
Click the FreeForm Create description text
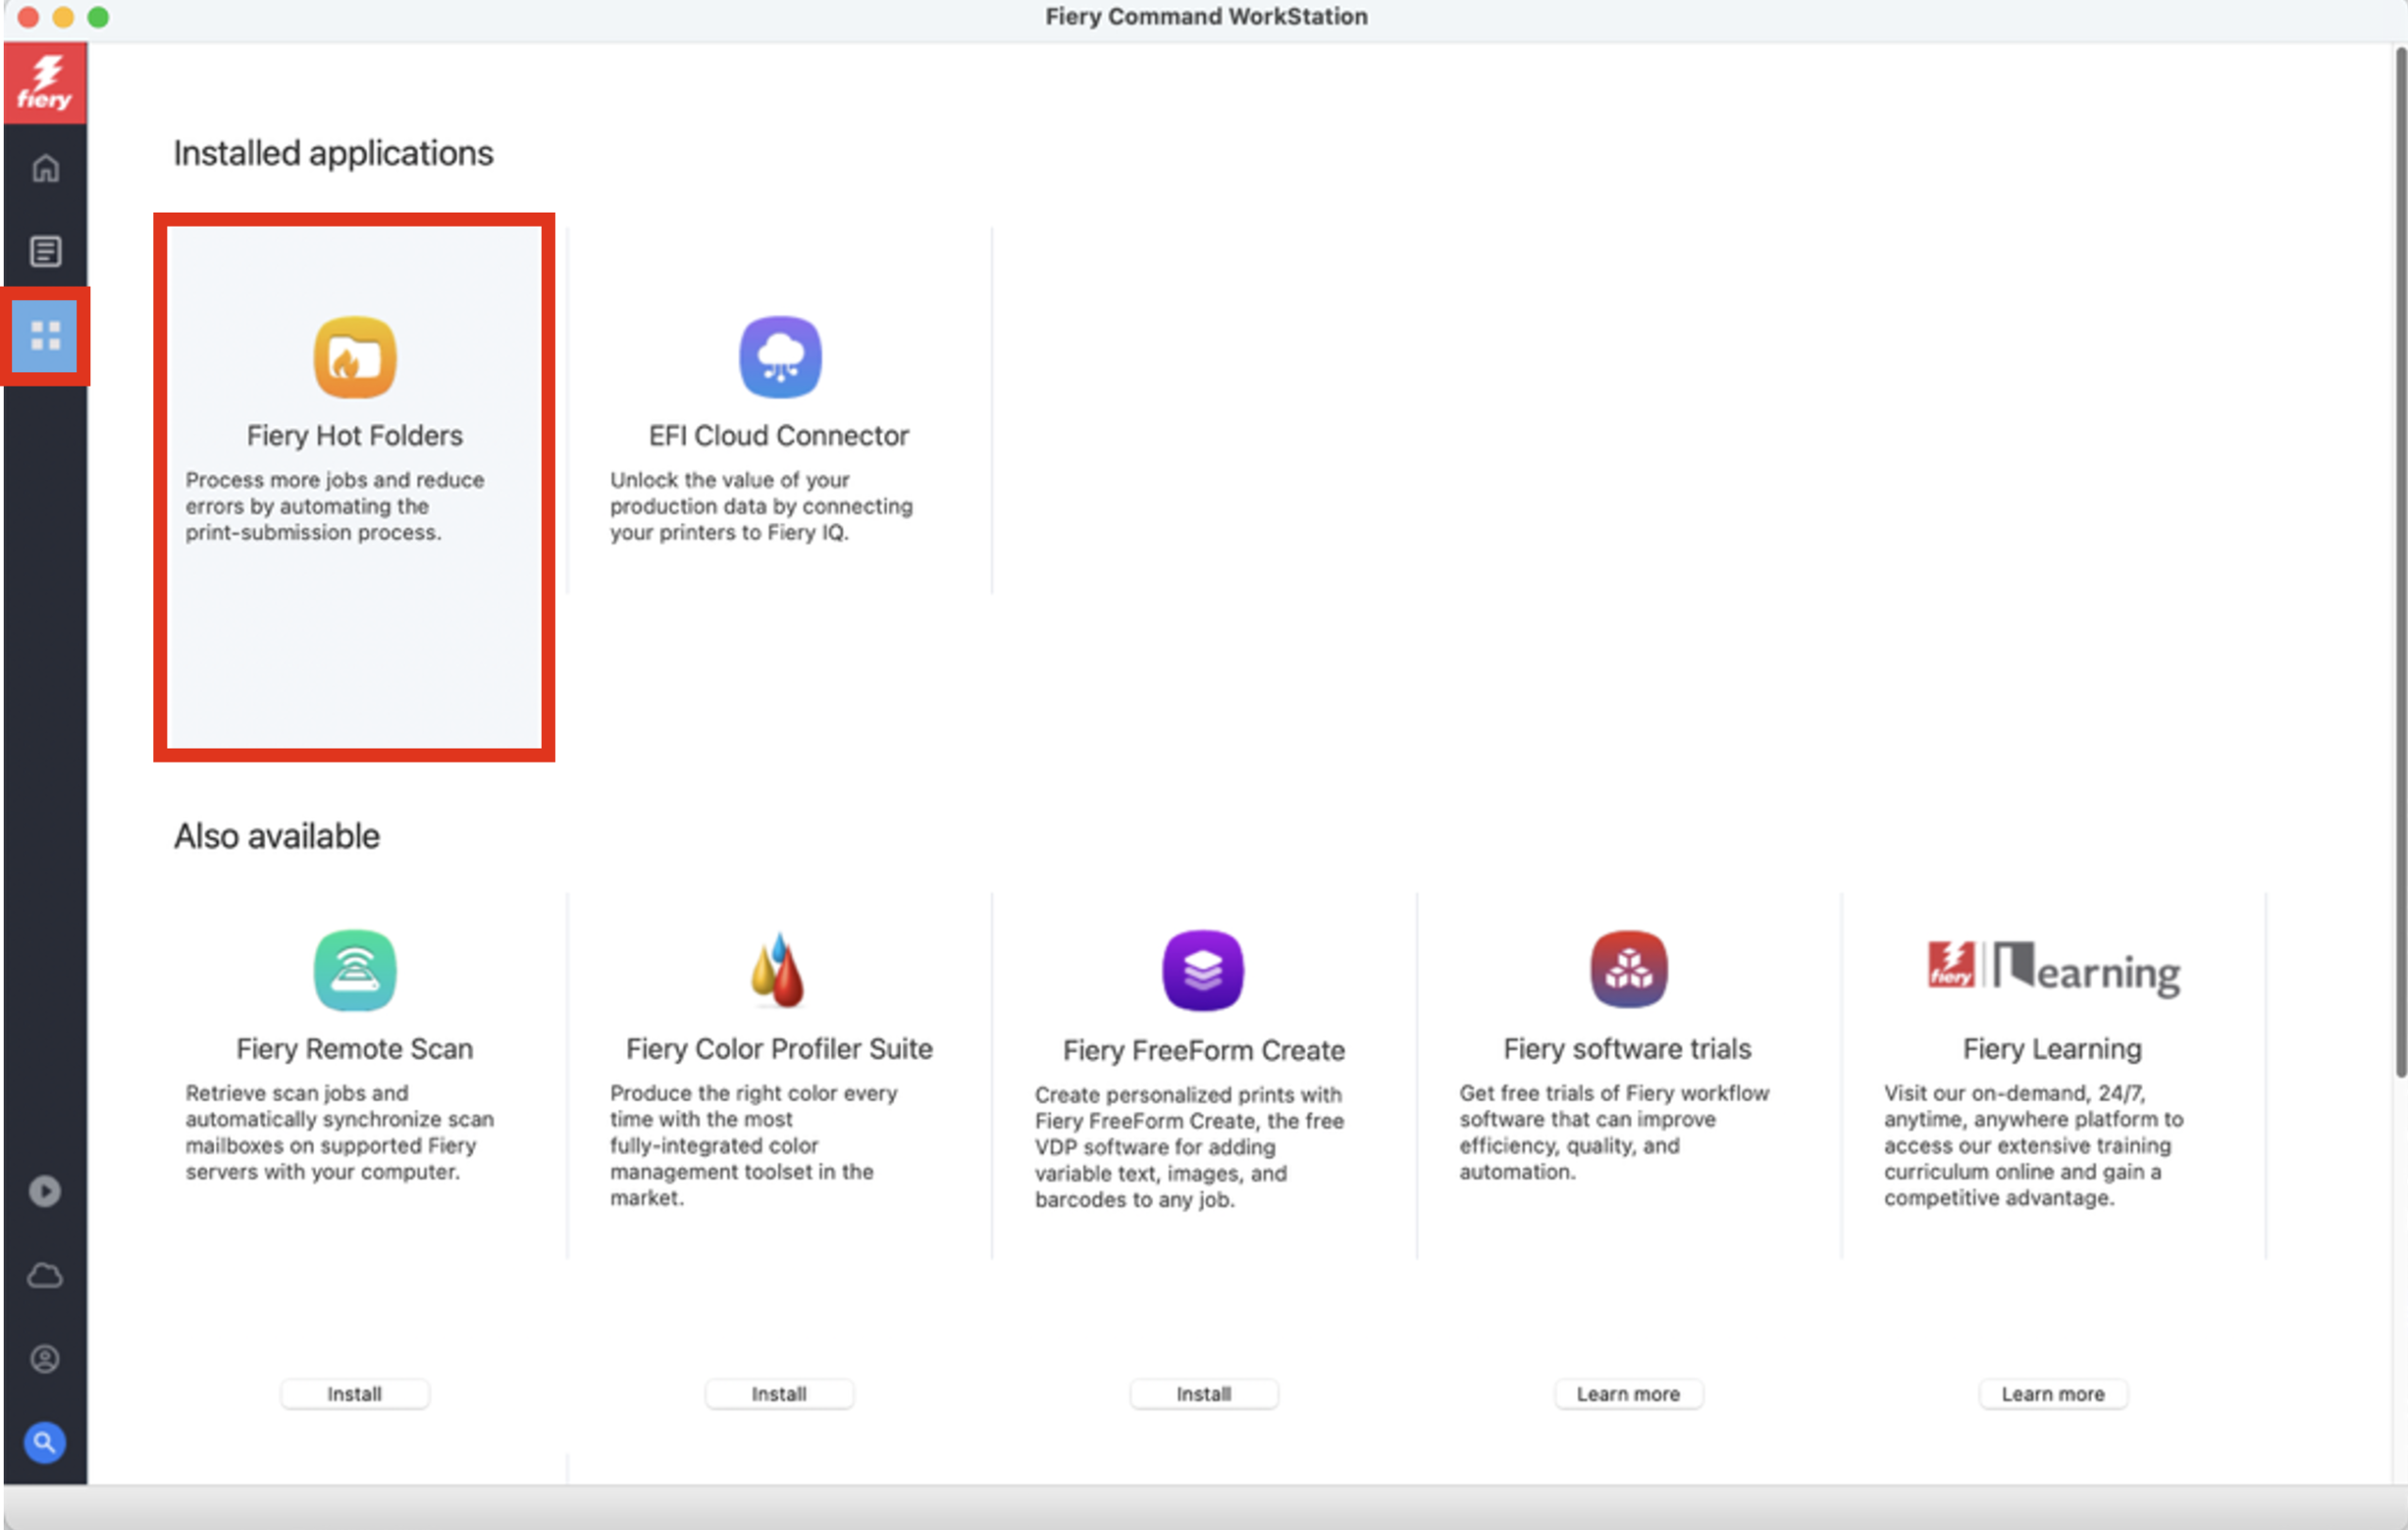1189,1147
